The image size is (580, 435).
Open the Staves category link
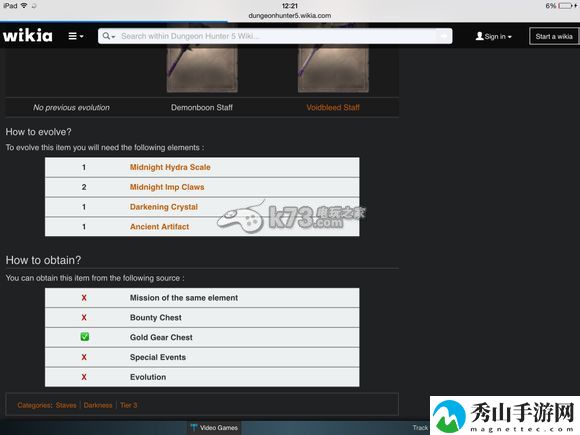(x=66, y=405)
